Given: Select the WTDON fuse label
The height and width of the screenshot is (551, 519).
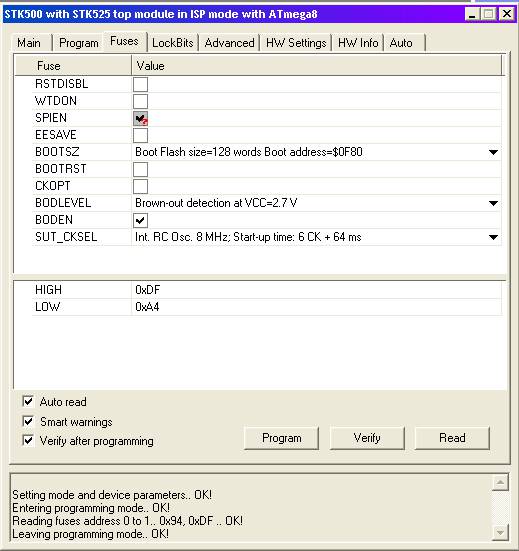Looking at the screenshot, I should (x=56, y=101).
